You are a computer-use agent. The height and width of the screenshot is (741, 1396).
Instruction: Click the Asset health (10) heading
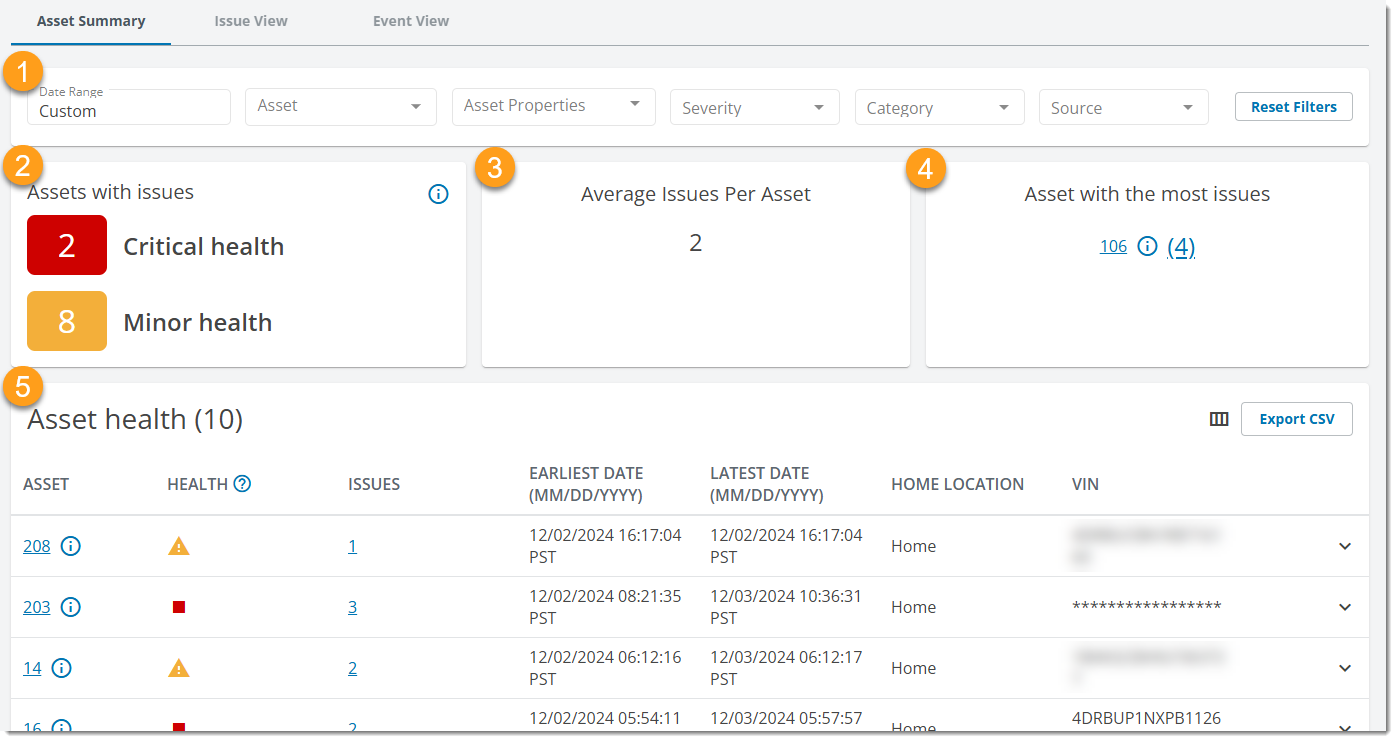coord(135,419)
